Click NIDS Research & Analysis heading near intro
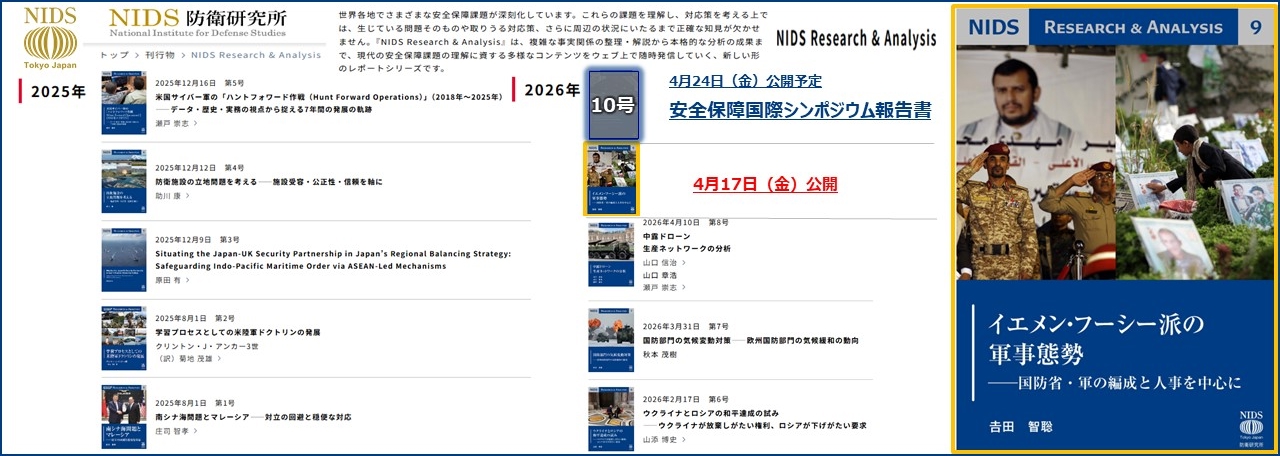 pos(856,39)
